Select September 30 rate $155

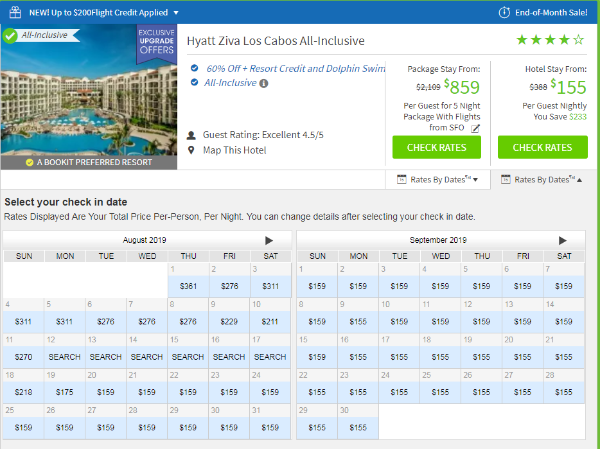(358, 427)
